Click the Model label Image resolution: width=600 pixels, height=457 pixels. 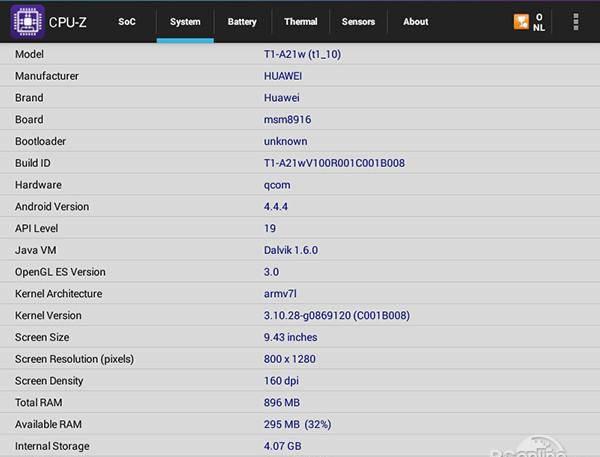click(x=29, y=54)
